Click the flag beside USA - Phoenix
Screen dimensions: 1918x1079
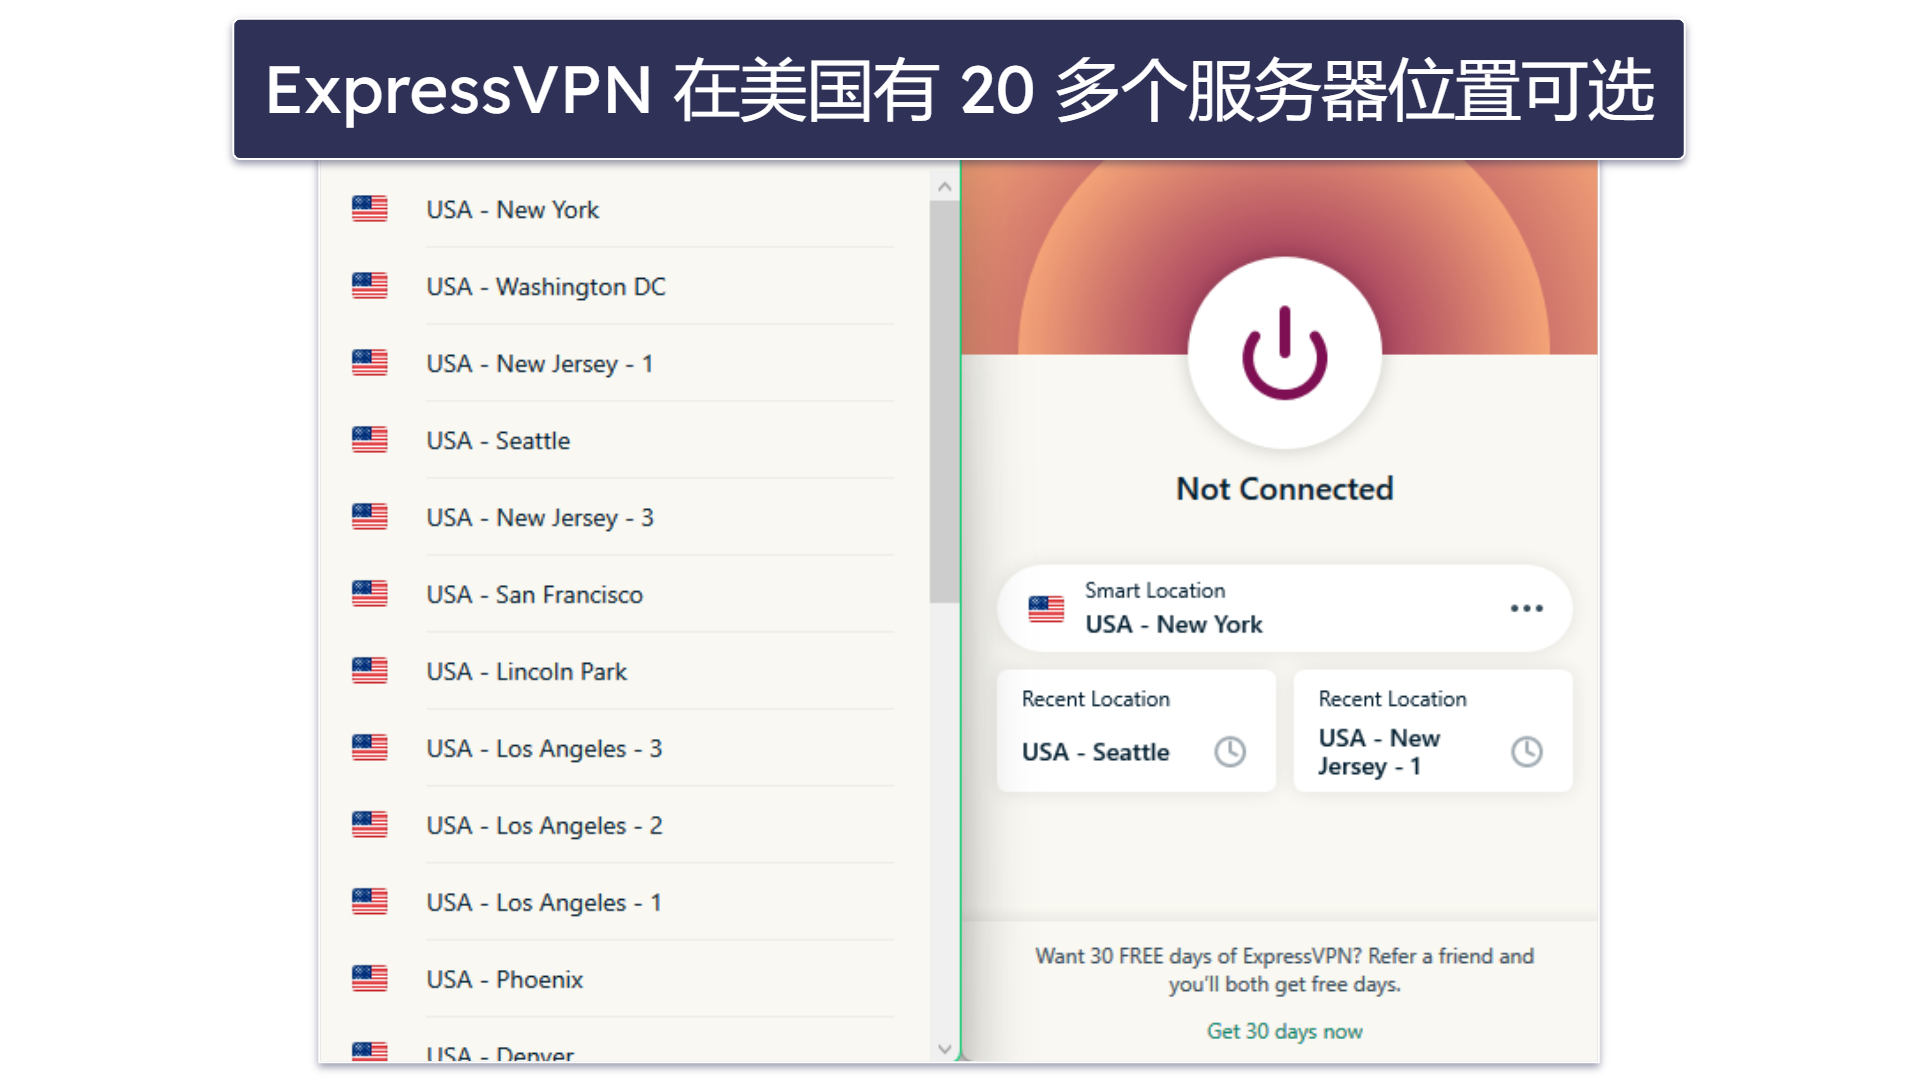point(369,979)
